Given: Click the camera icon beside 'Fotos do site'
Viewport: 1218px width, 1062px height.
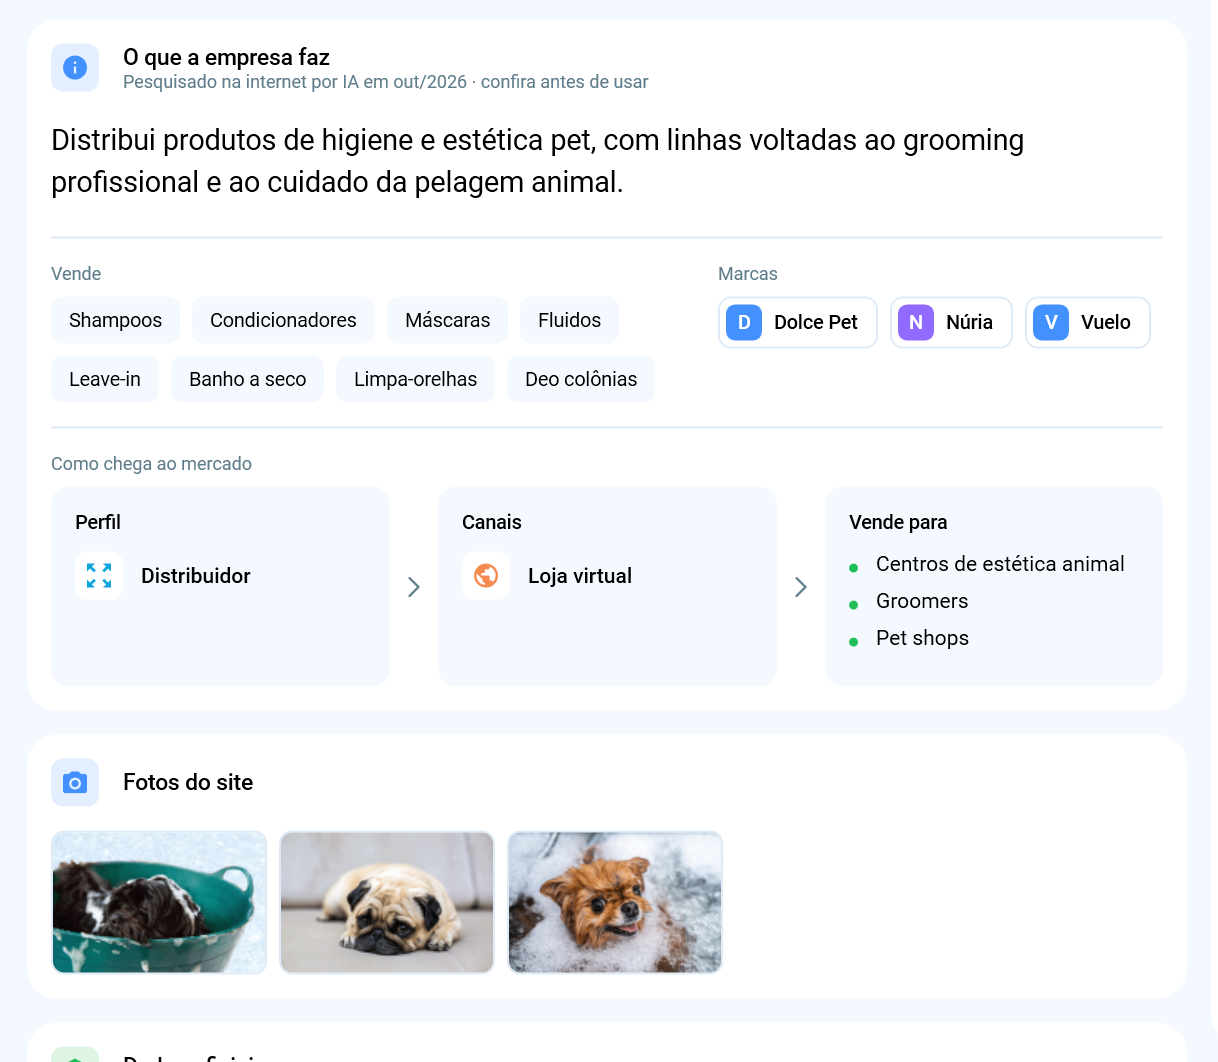Looking at the screenshot, I should [x=75, y=782].
